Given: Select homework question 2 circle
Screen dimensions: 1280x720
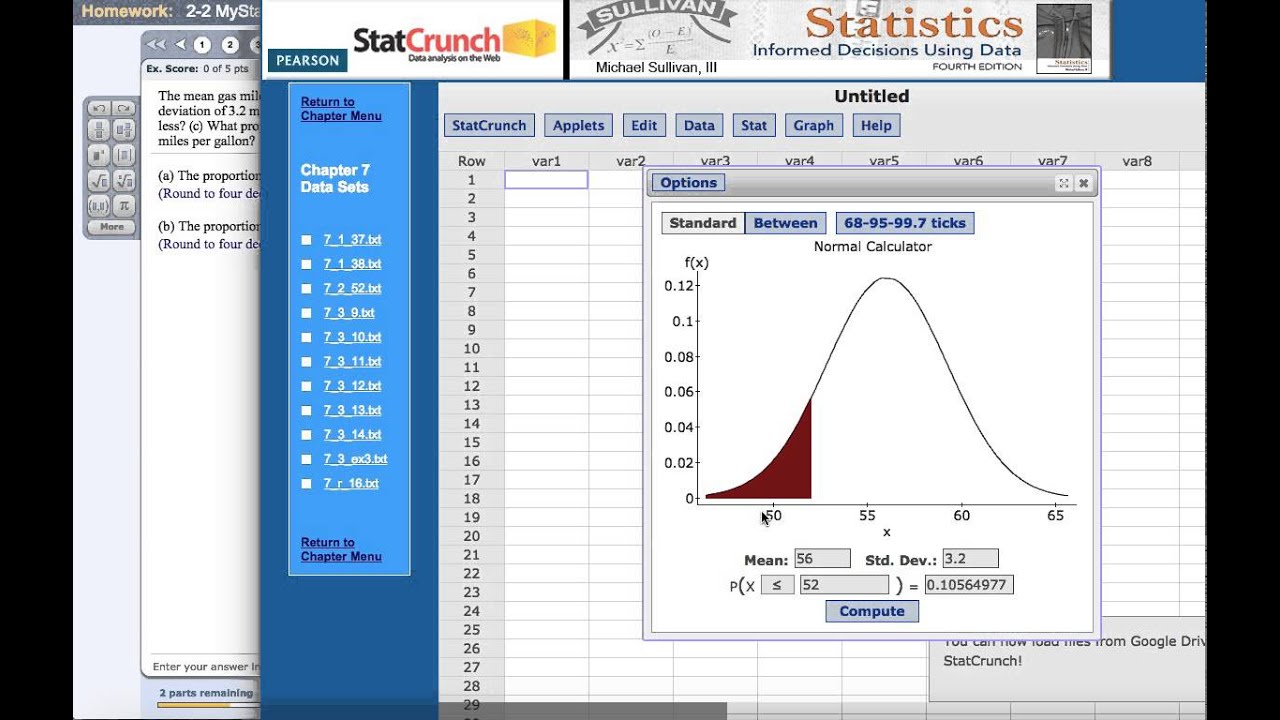Looking at the screenshot, I should [x=230, y=44].
